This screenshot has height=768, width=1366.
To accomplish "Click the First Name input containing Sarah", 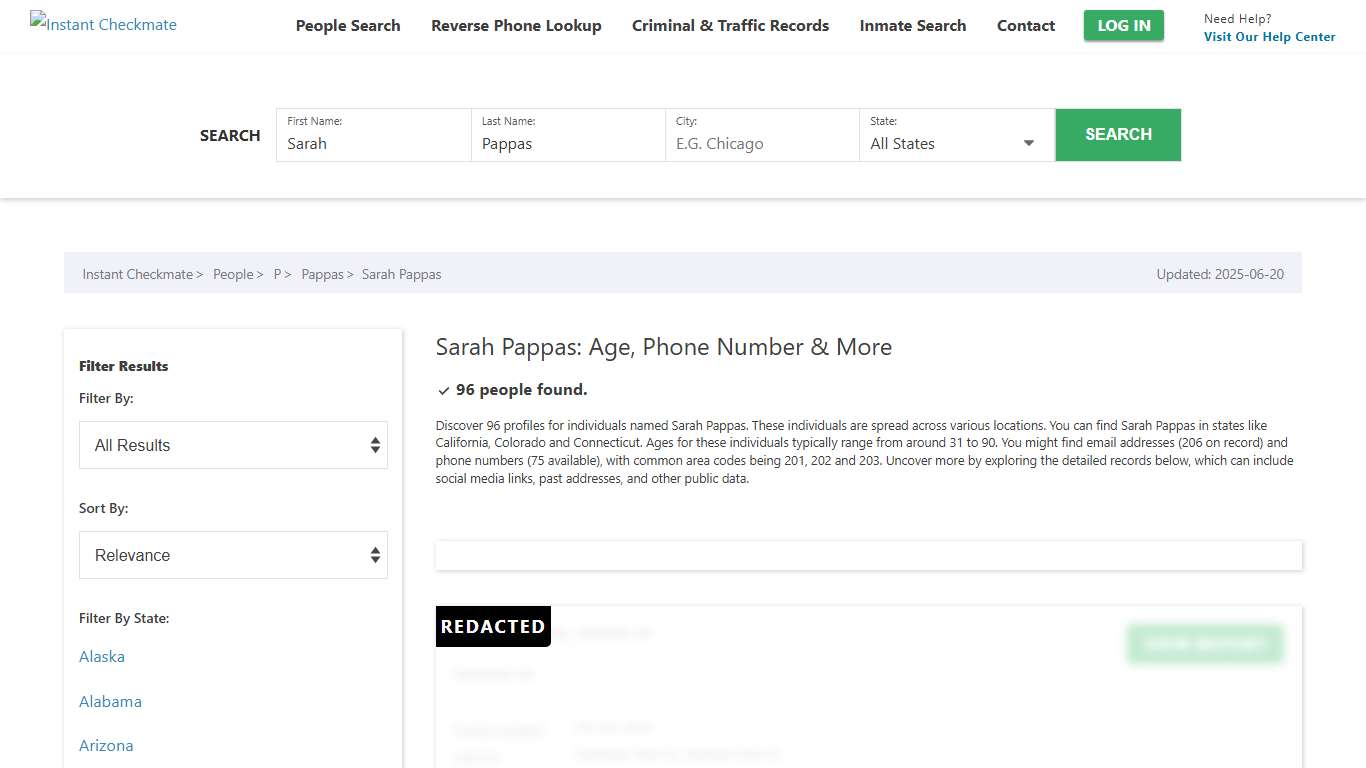I will pos(373,143).
